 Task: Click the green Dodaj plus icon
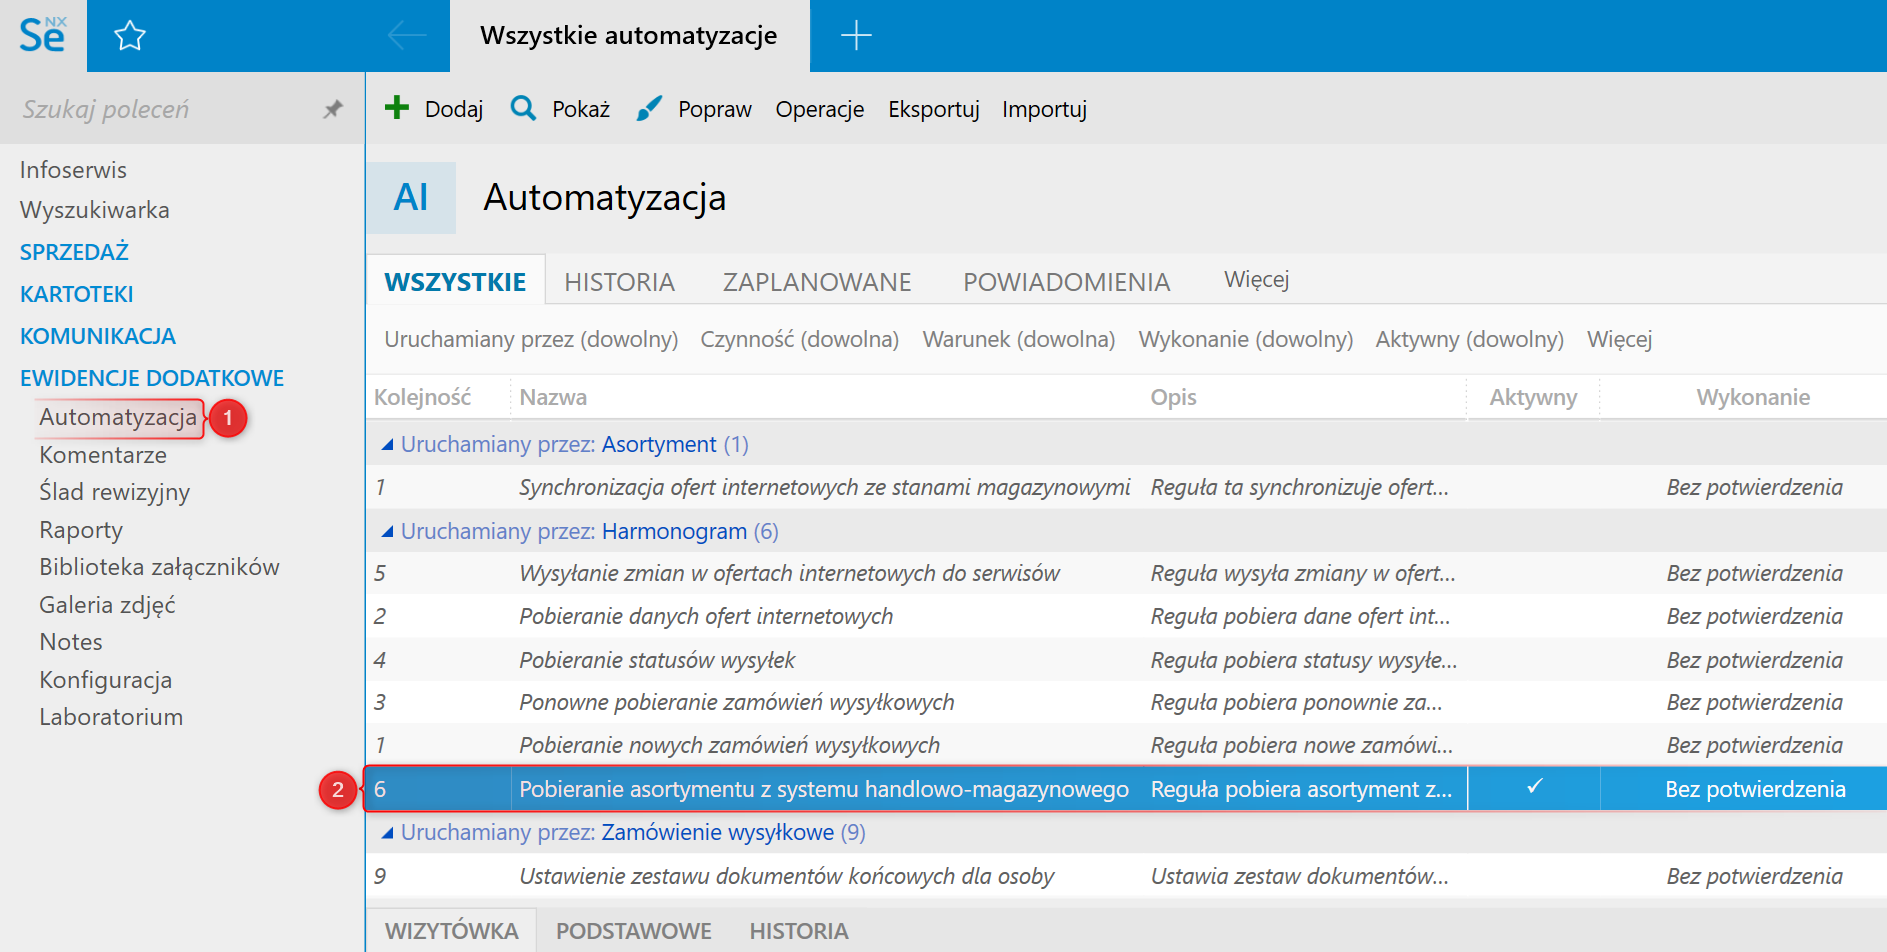(x=397, y=108)
